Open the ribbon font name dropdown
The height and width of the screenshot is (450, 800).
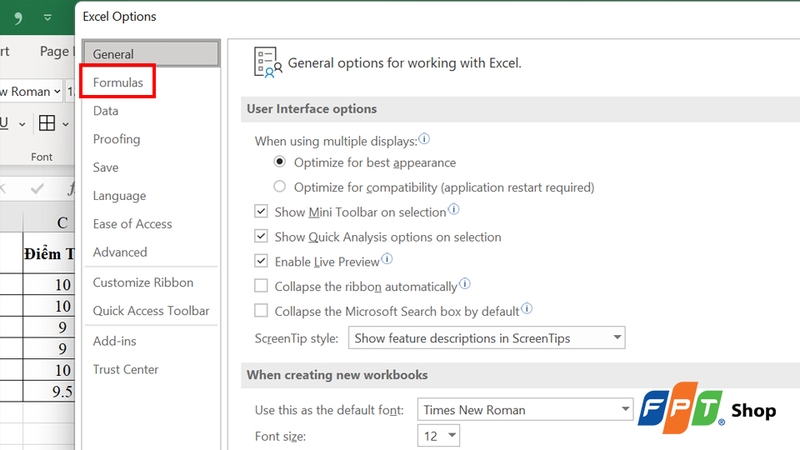pyautogui.click(x=57, y=92)
